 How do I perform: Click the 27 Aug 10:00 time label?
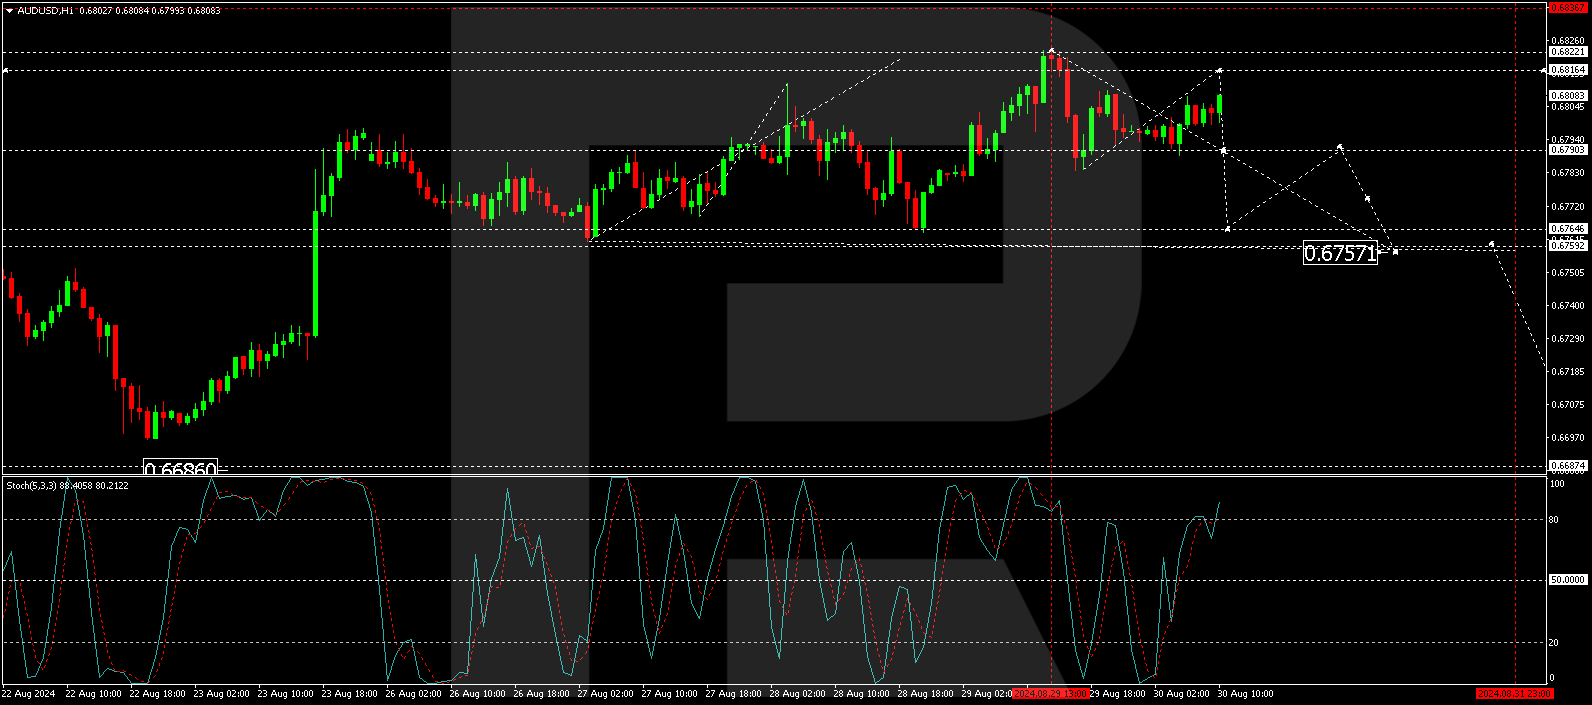point(669,694)
